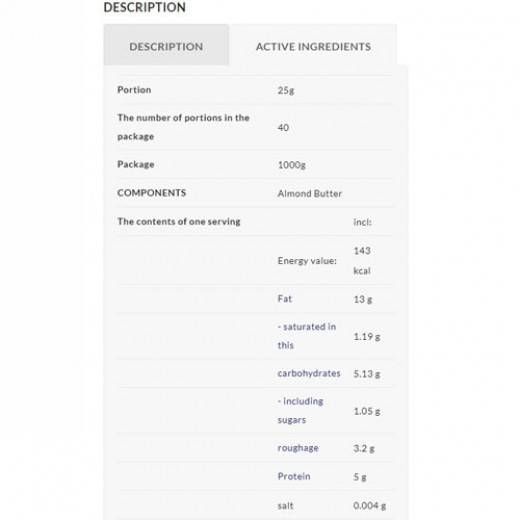Screen dimensions: 520x520
Task: Select the COMPONENTS label
Action: point(152,193)
